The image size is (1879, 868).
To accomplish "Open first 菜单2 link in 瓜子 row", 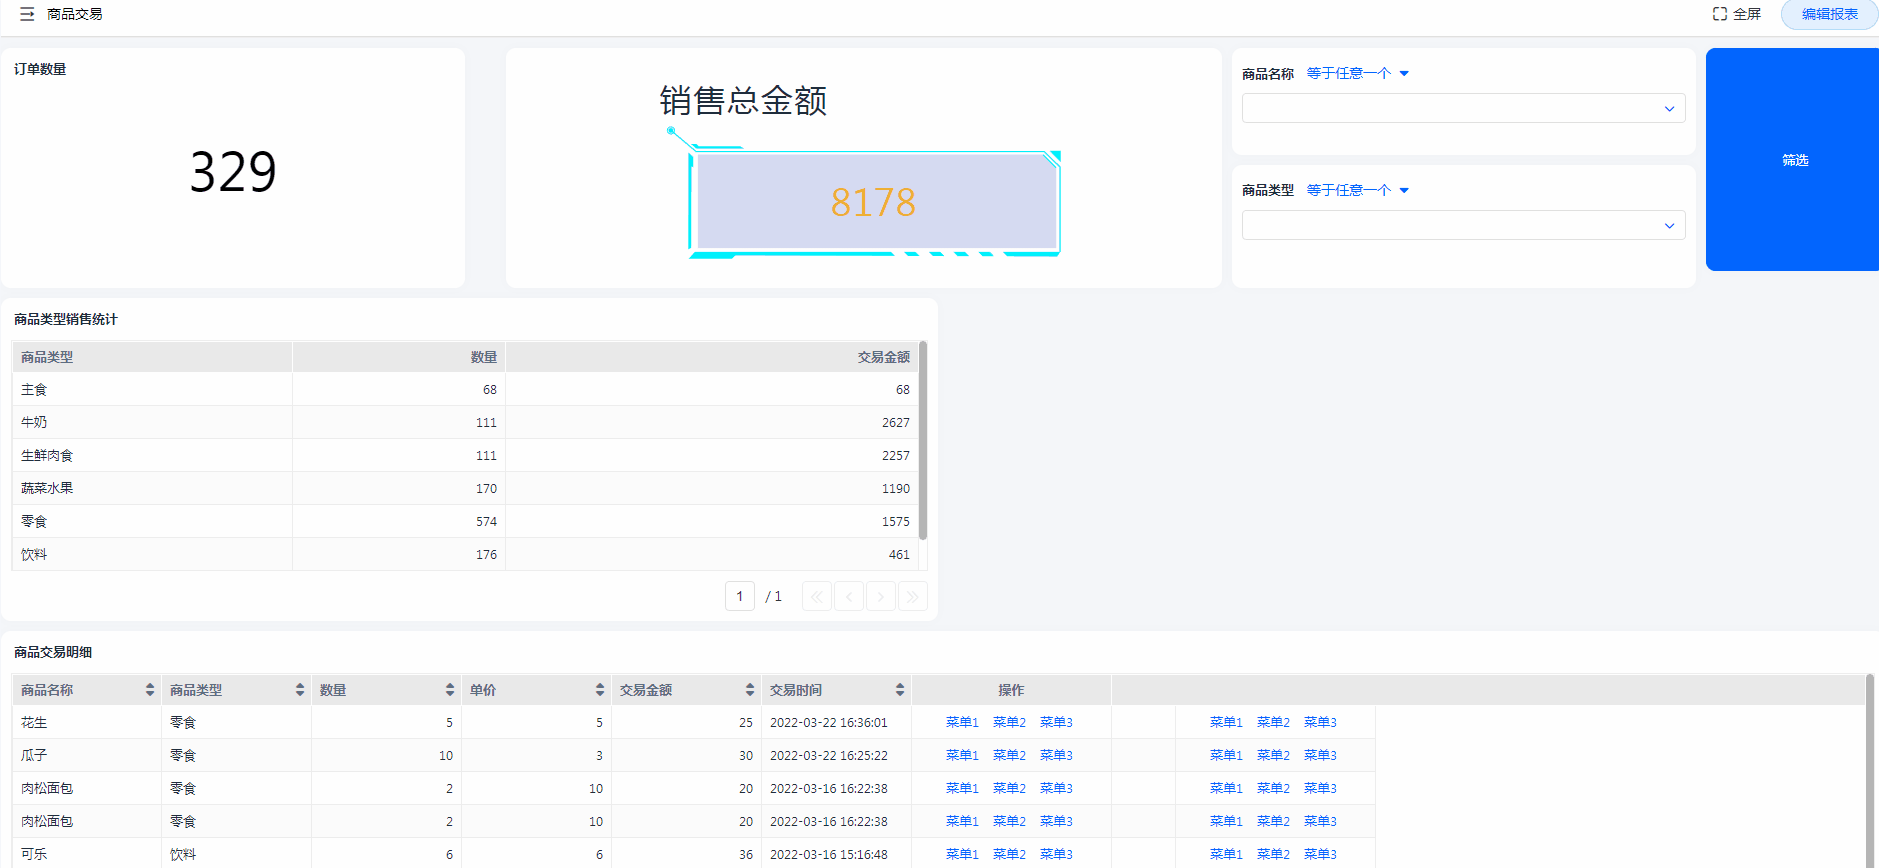I will pyautogui.click(x=1009, y=755).
